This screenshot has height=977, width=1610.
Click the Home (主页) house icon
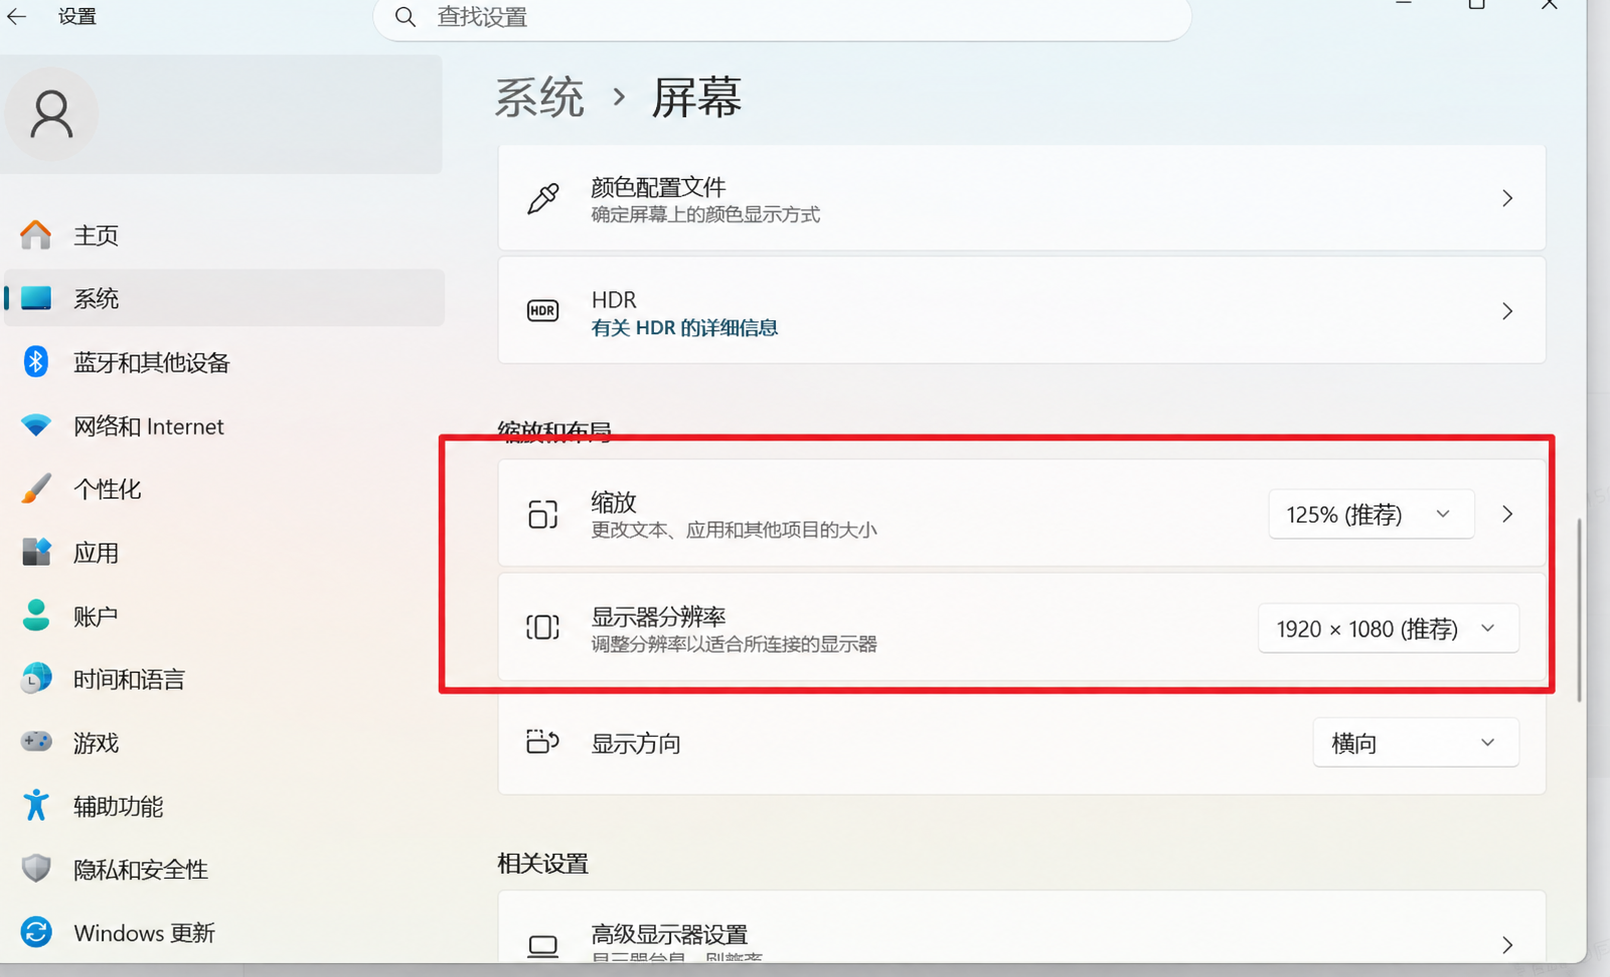tap(36, 235)
